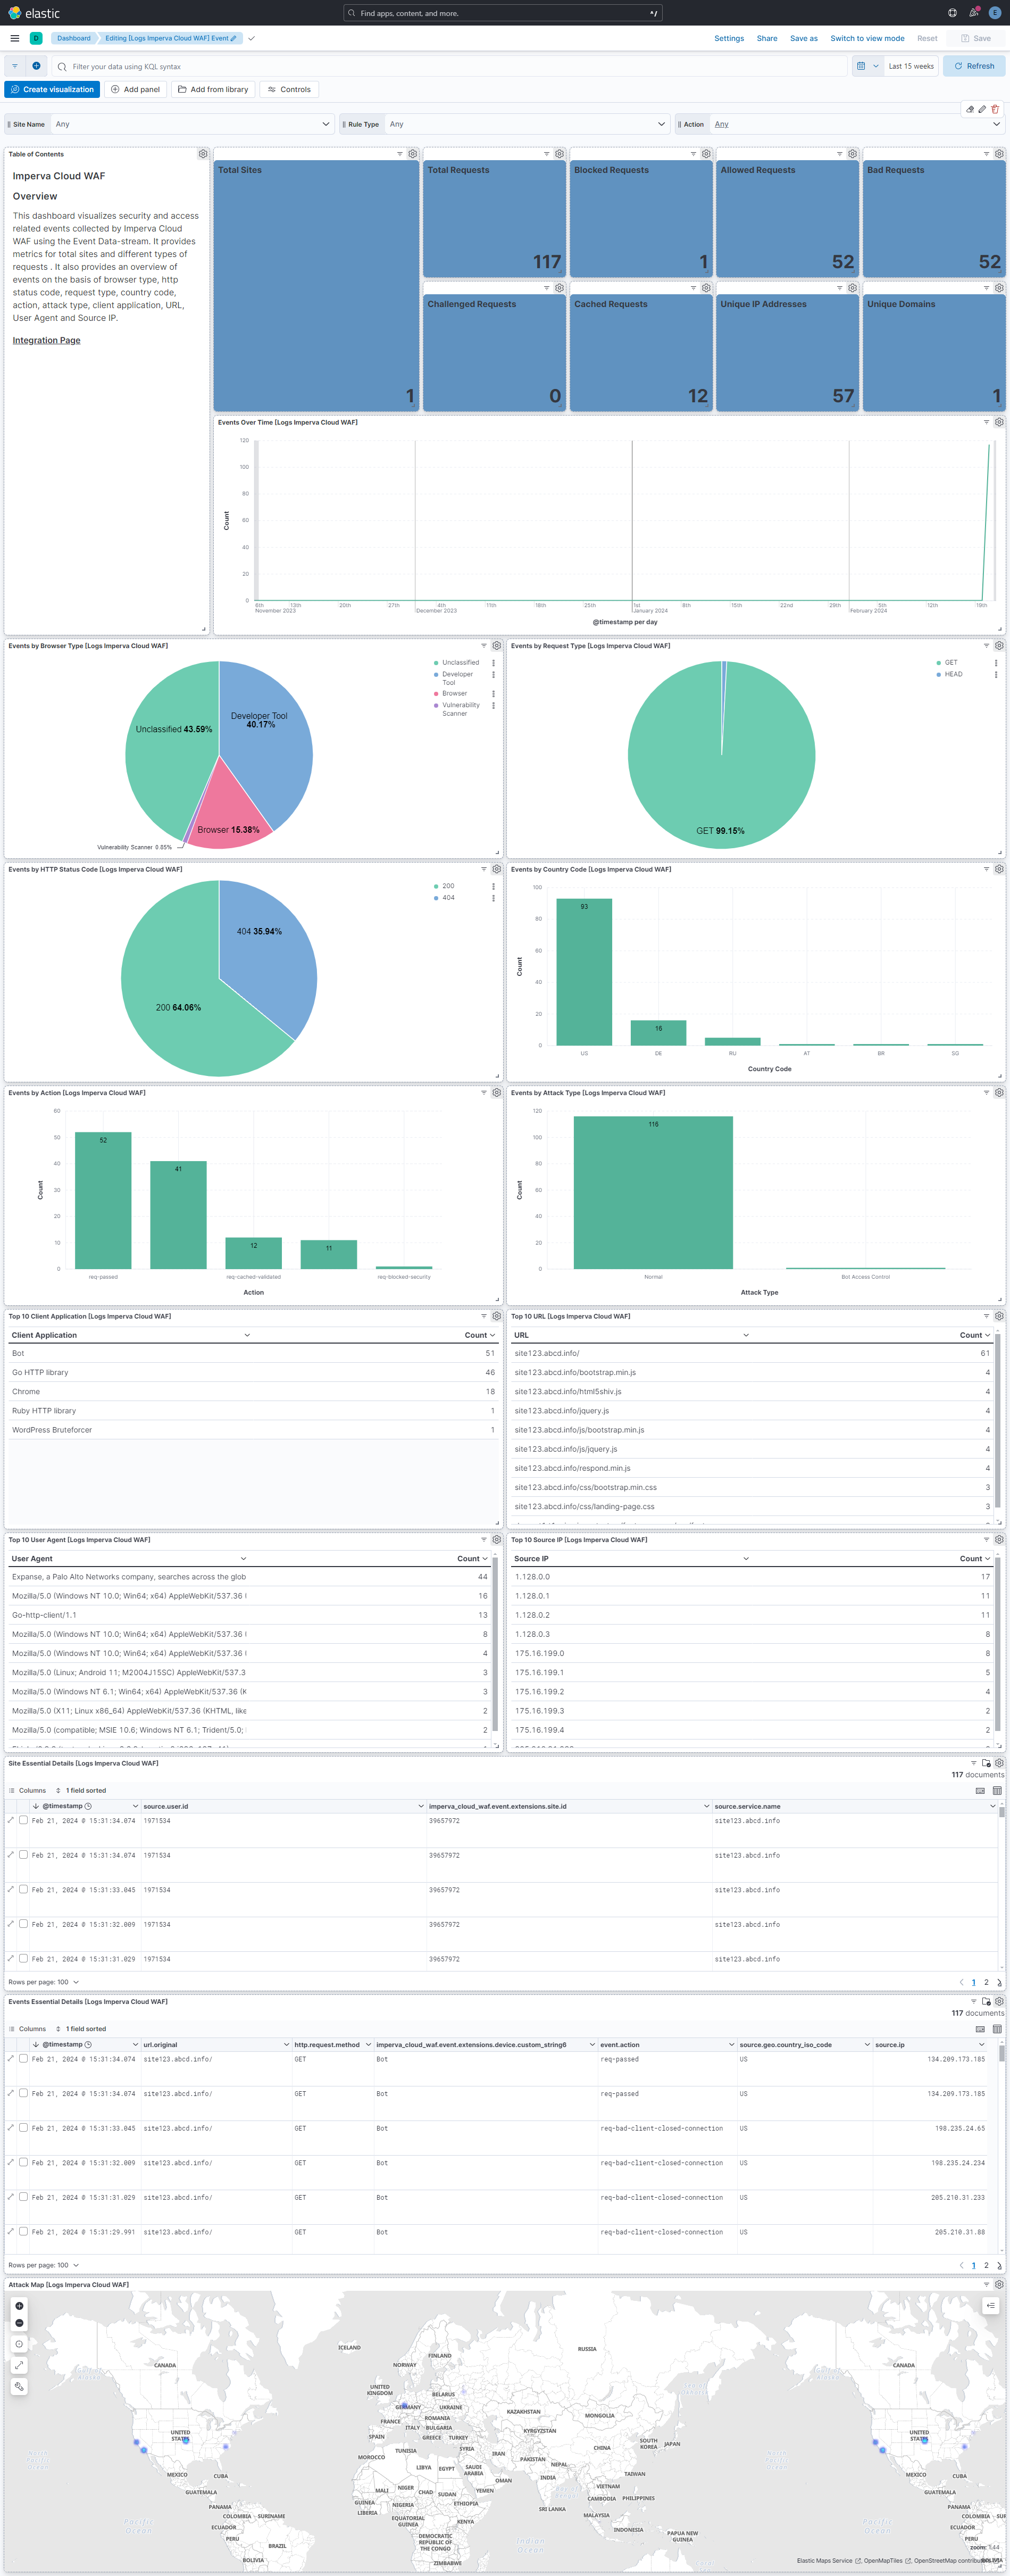Open the main navigation hamburger menu
Screen dimensions: 1010x2576
15,38
